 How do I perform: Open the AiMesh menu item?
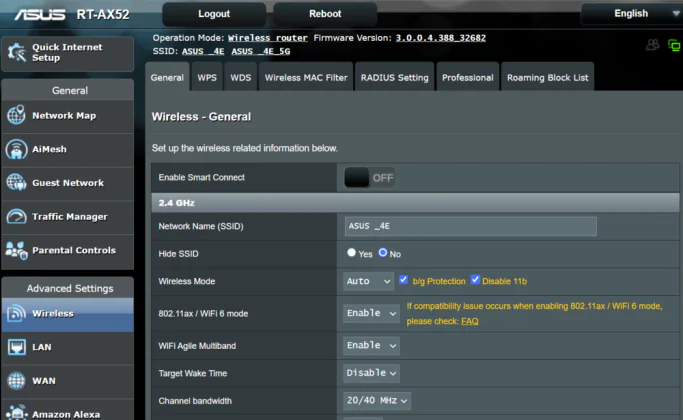click(68, 149)
